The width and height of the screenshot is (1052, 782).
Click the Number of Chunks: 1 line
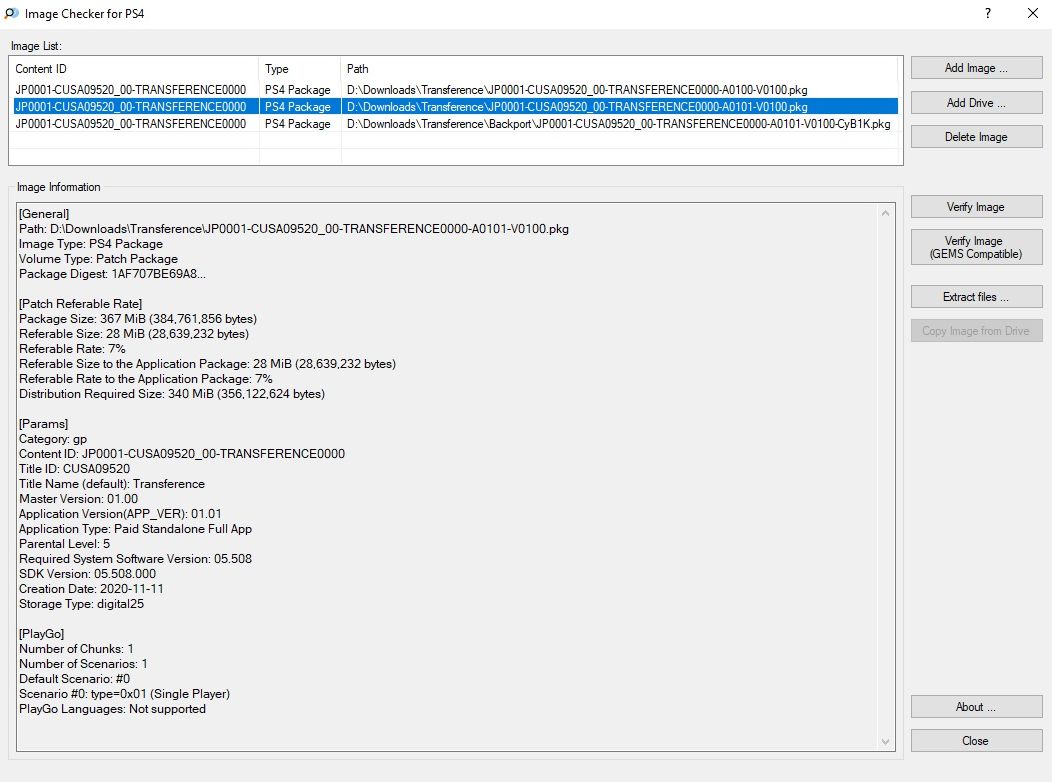point(76,649)
